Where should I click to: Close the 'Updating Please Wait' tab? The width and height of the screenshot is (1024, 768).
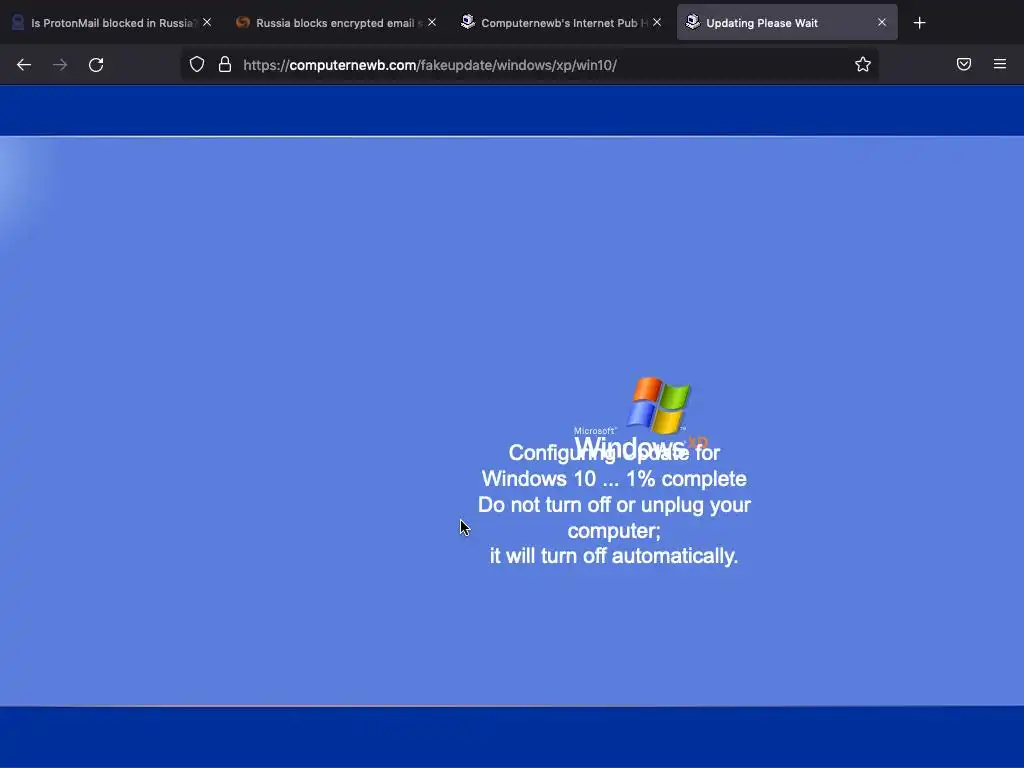tap(882, 22)
